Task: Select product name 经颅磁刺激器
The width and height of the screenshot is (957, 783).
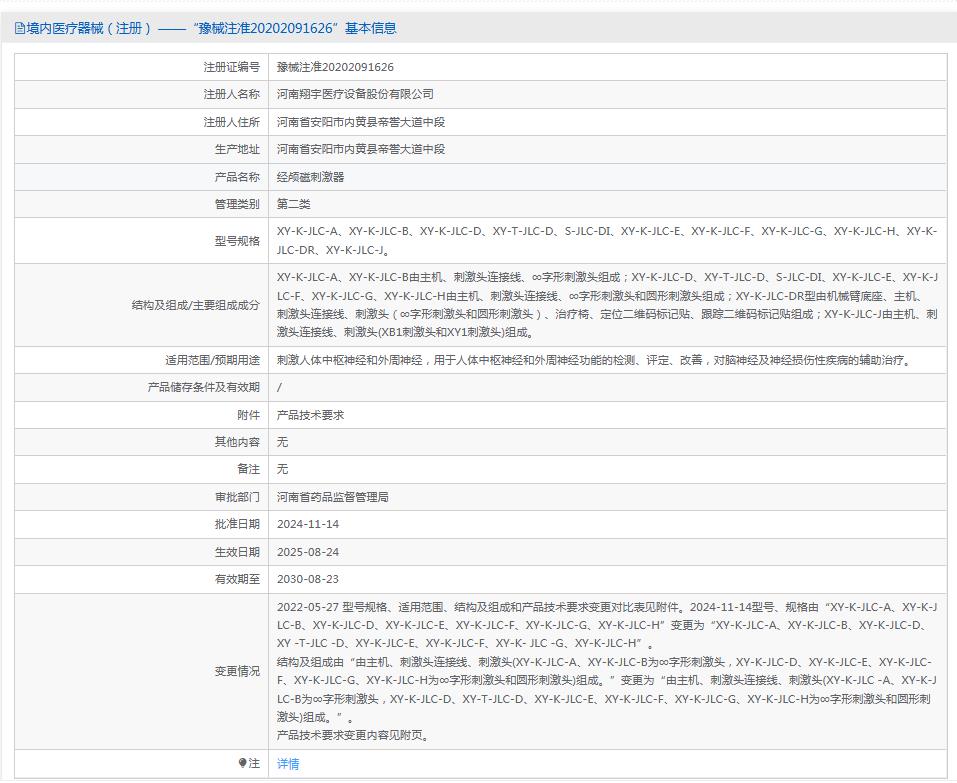Action: click(310, 177)
